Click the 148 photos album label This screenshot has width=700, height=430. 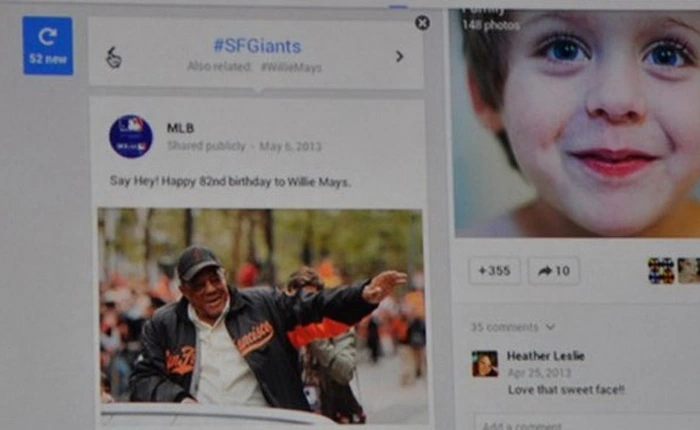tap(491, 25)
